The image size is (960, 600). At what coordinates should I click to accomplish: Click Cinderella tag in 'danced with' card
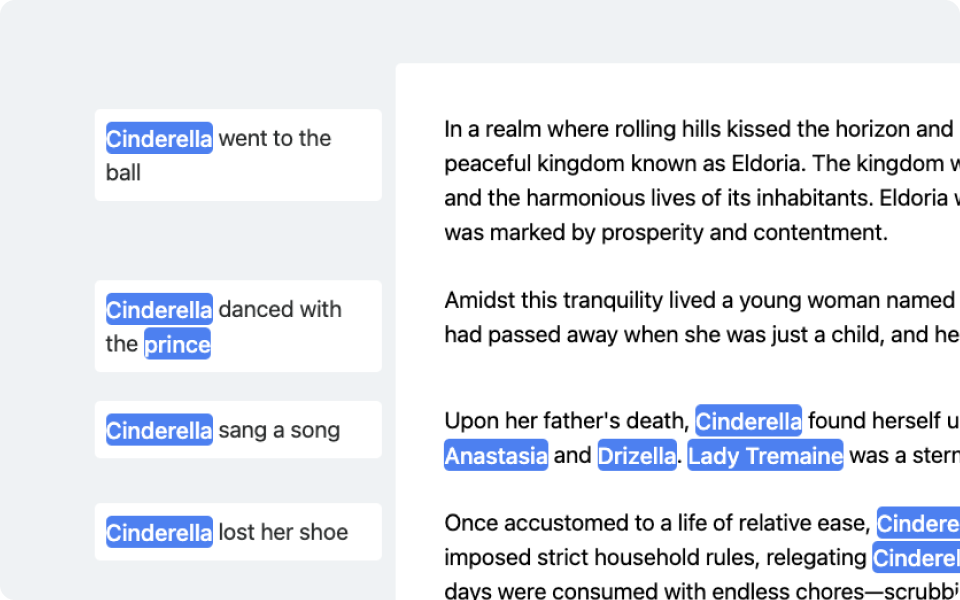point(159,309)
